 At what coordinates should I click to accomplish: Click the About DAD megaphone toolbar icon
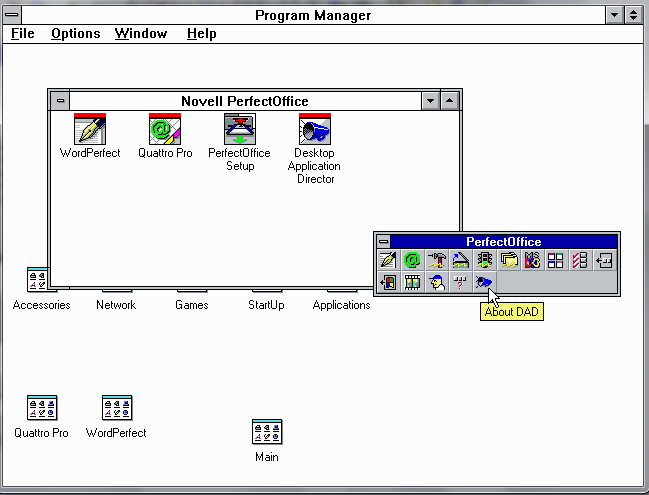[484, 283]
